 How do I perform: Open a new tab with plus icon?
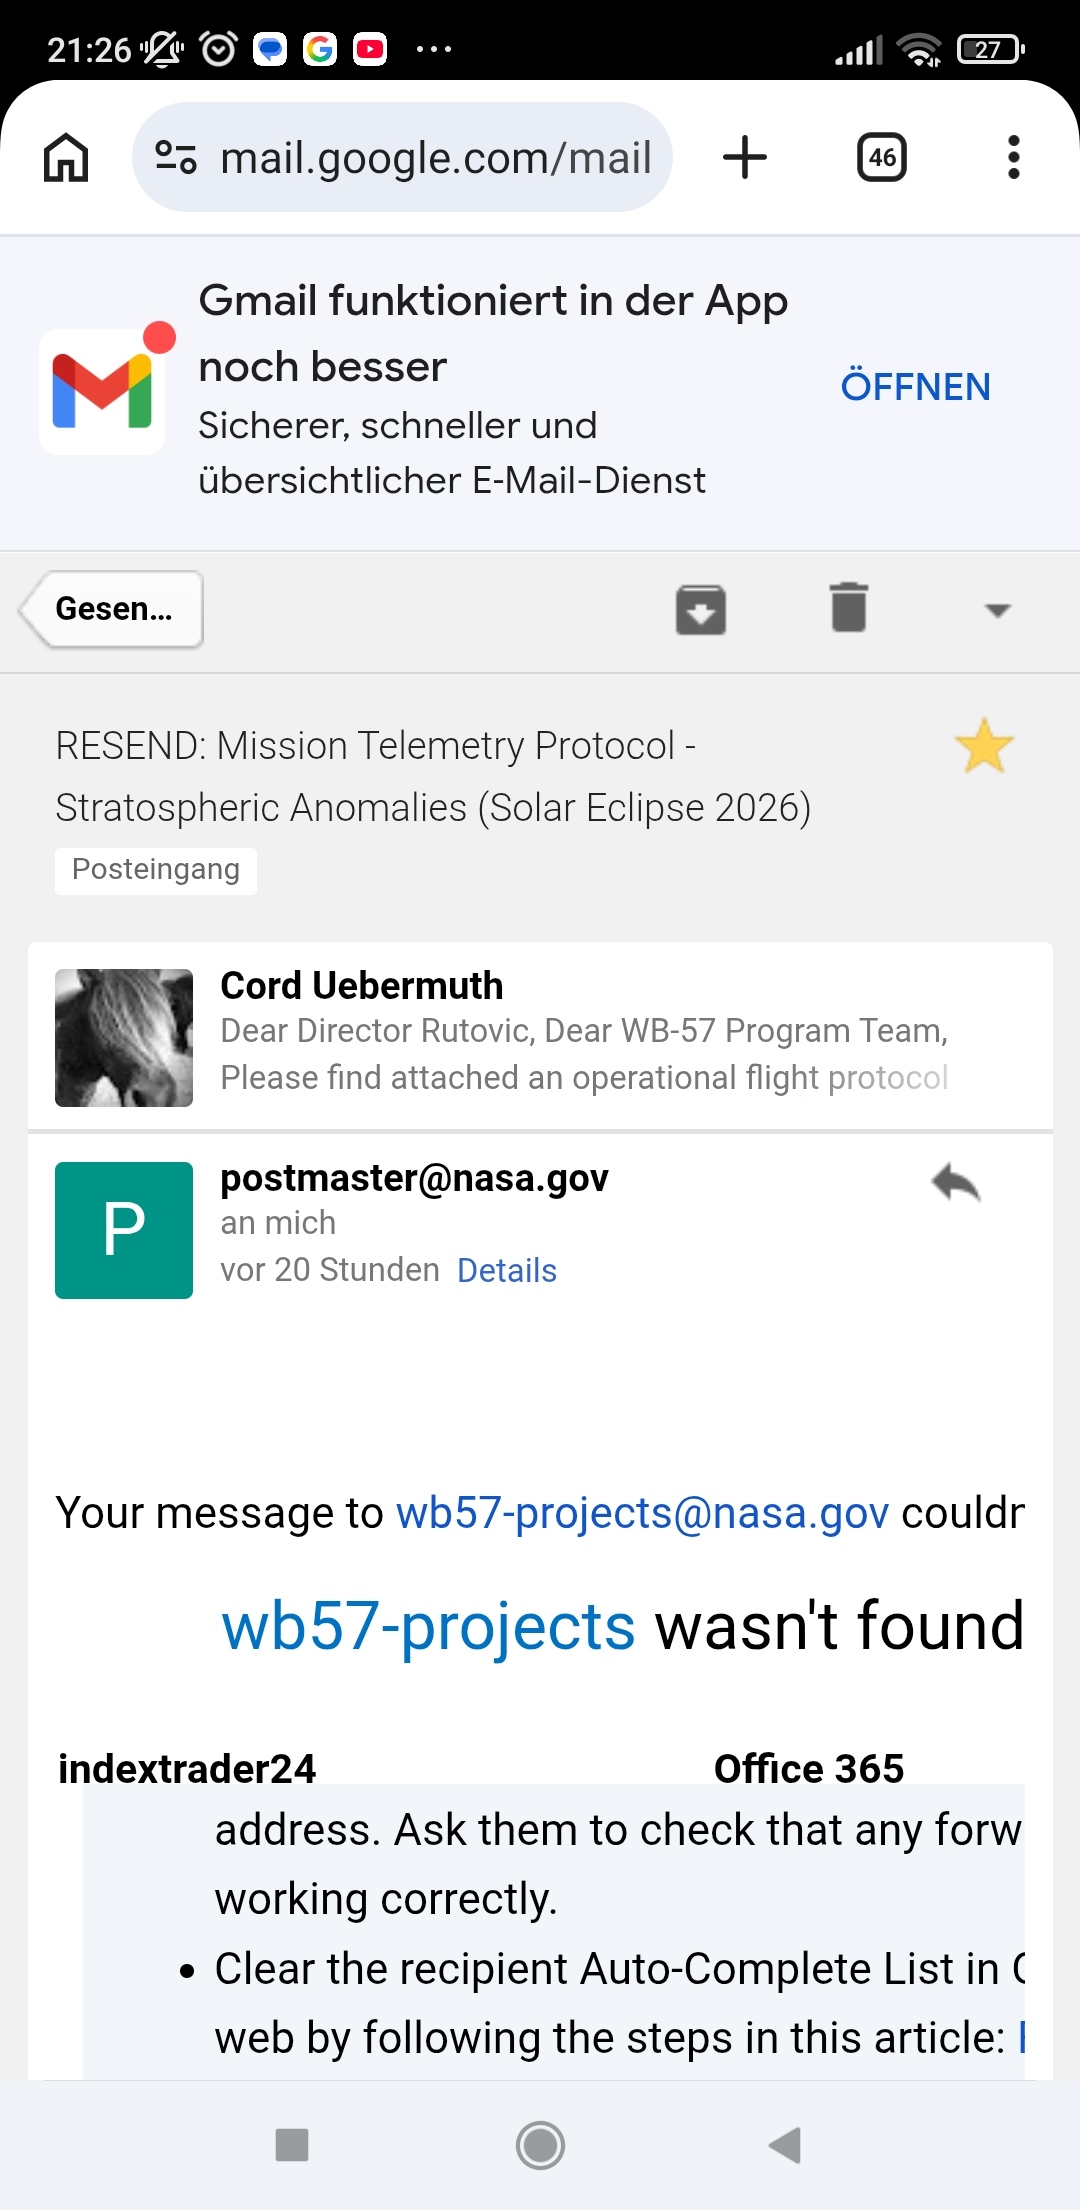(x=745, y=157)
